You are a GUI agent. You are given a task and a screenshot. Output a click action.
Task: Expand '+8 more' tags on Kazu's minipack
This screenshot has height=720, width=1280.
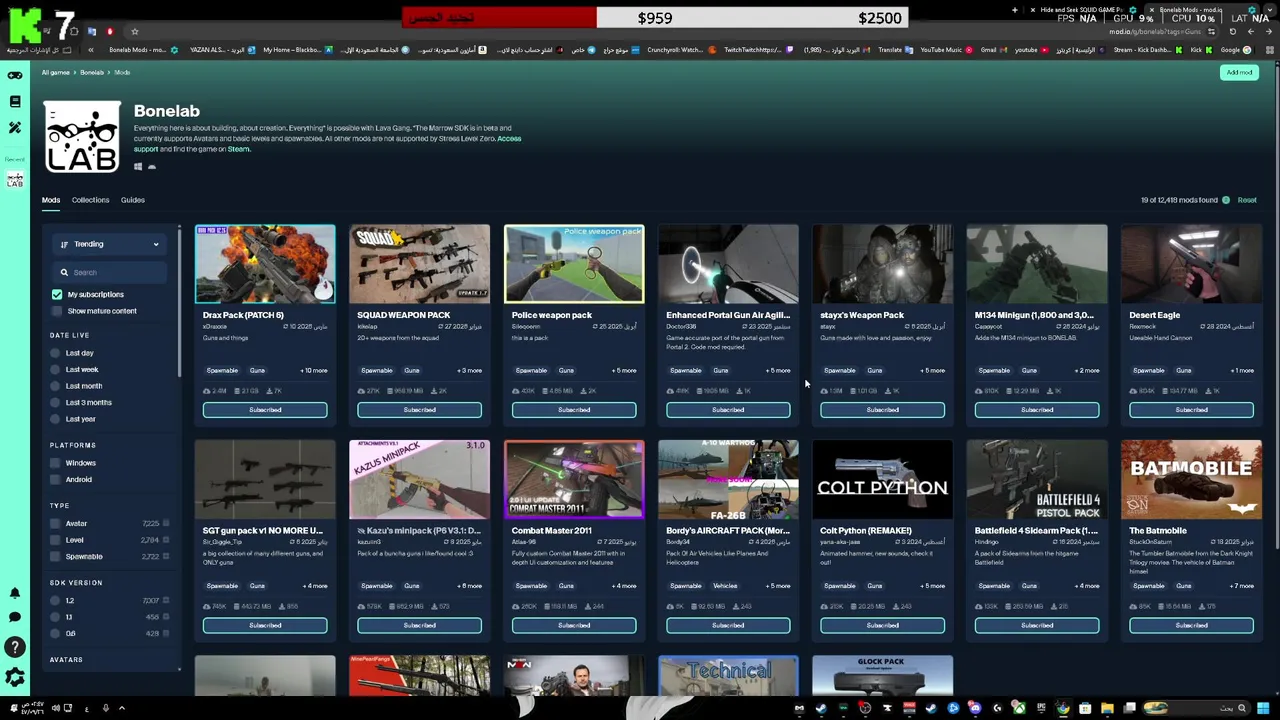pyautogui.click(x=470, y=586)
